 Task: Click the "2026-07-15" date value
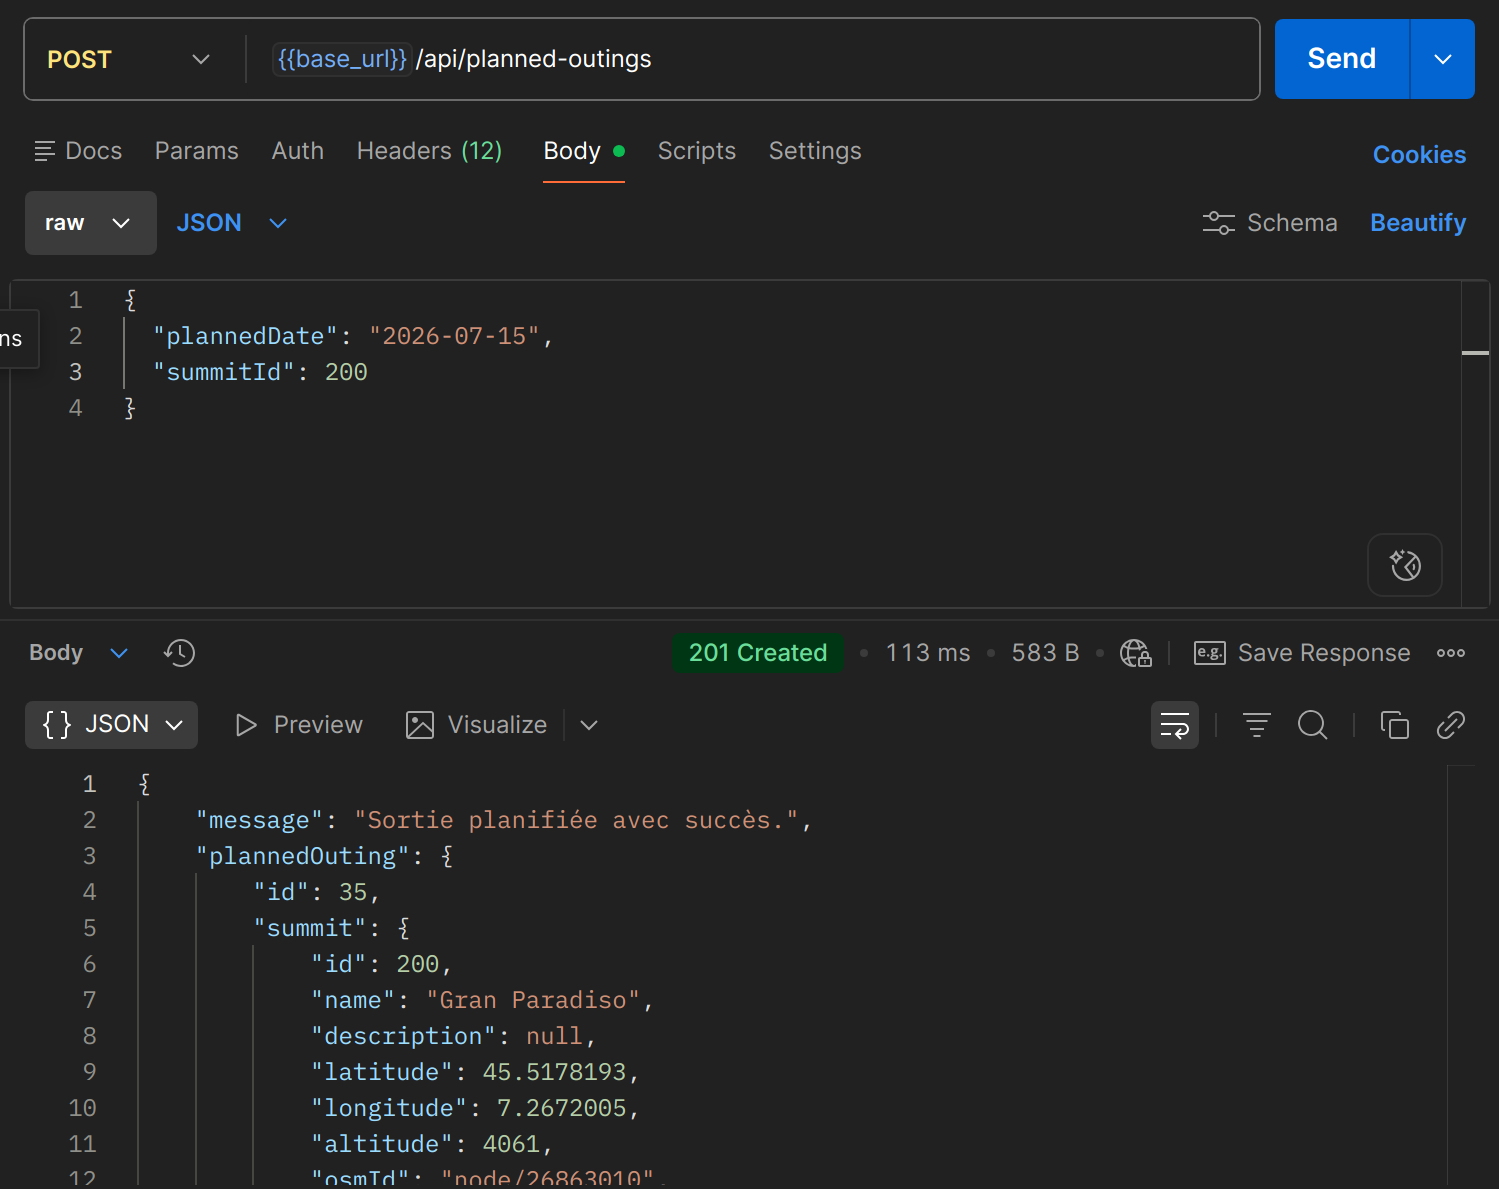pos(454,336)
